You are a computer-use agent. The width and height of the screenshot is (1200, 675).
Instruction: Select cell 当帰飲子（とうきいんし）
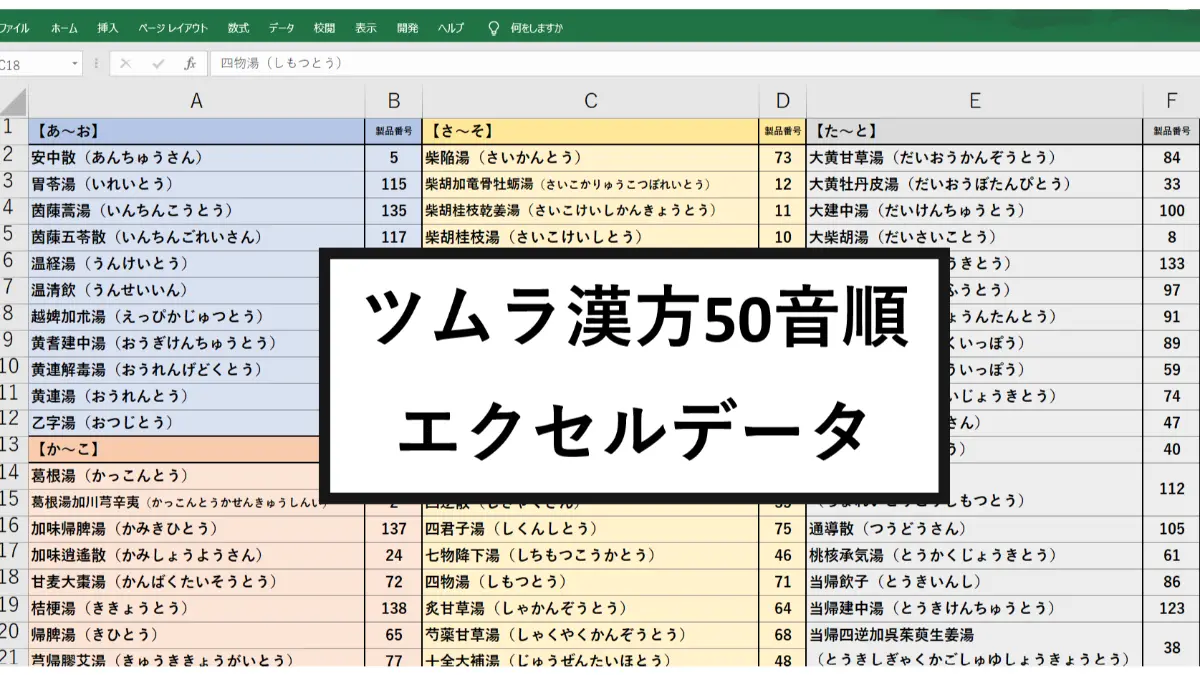coord(975,581)
